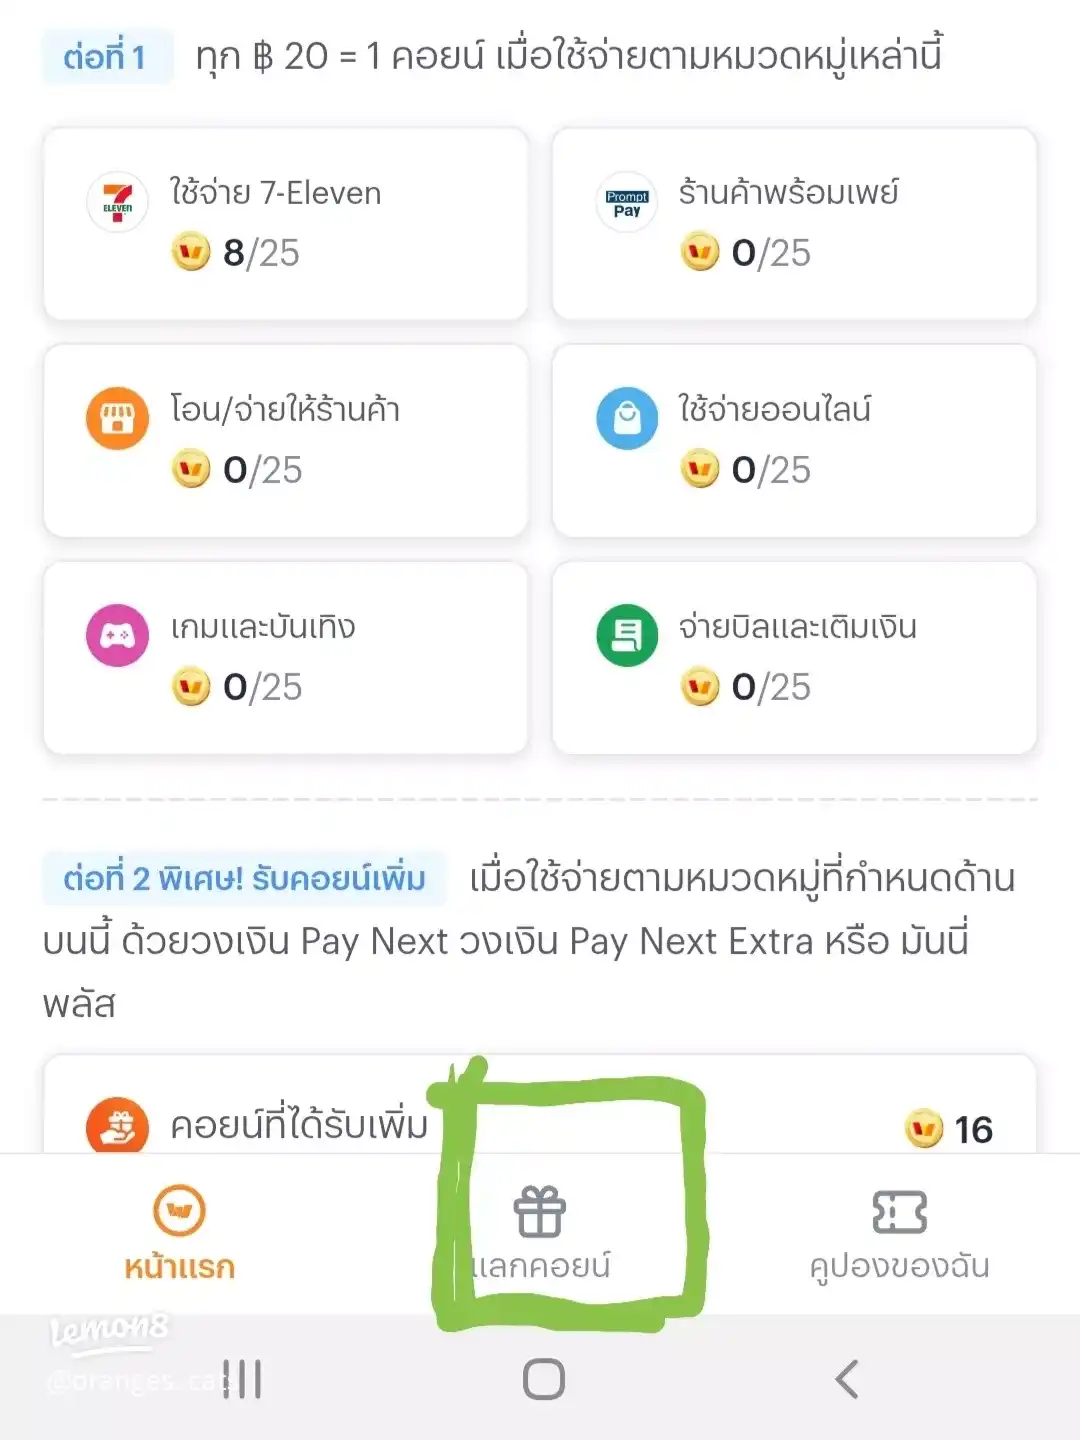This screenshot has height=1440, width=1080.
Task: Open the ใช้จ่ายออนไลน์ category card
Action: coord(794,440)
